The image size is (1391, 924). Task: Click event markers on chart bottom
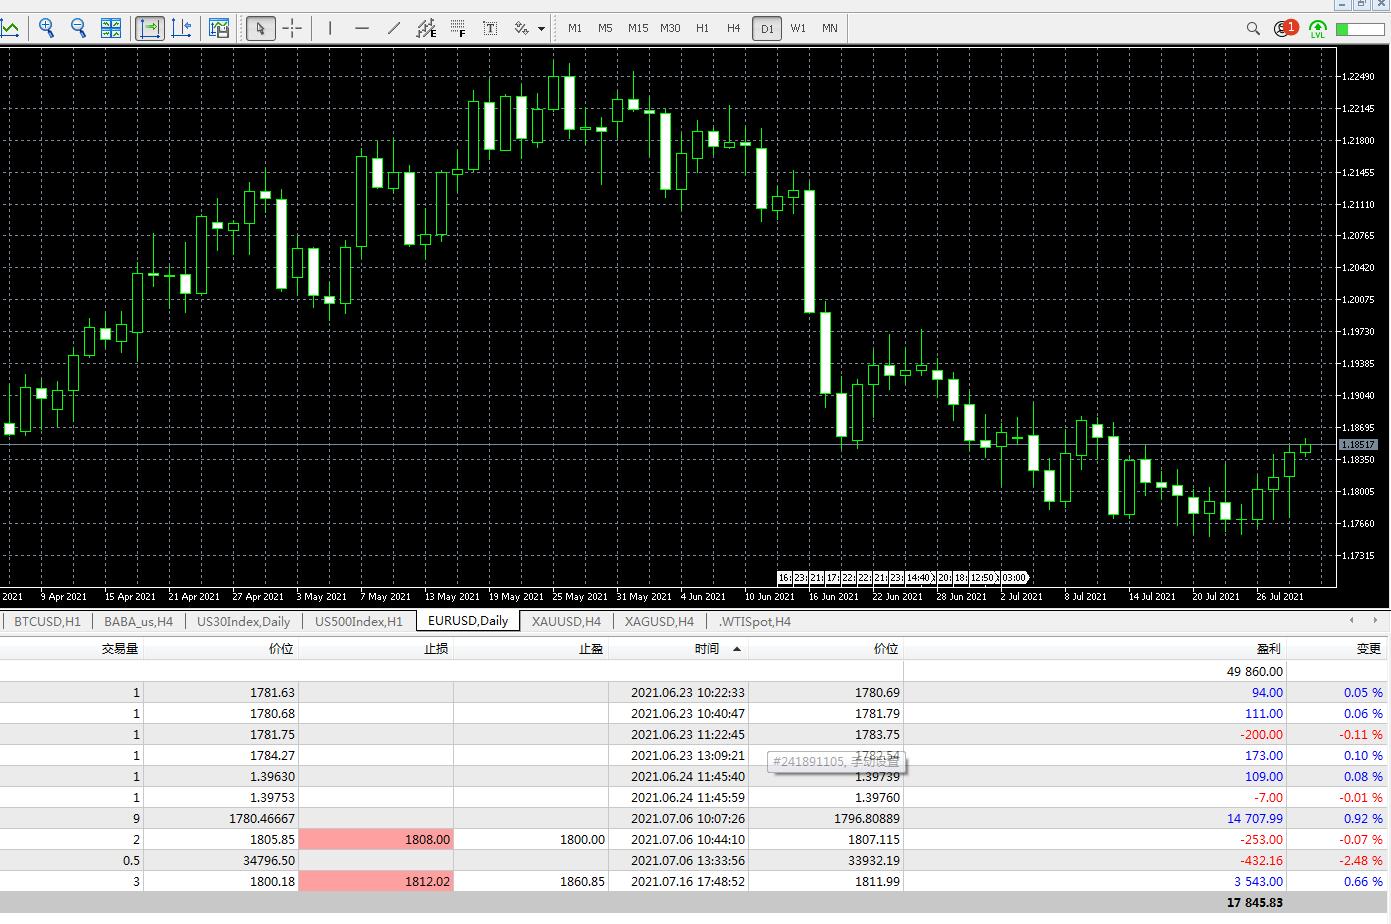[903, 577]
